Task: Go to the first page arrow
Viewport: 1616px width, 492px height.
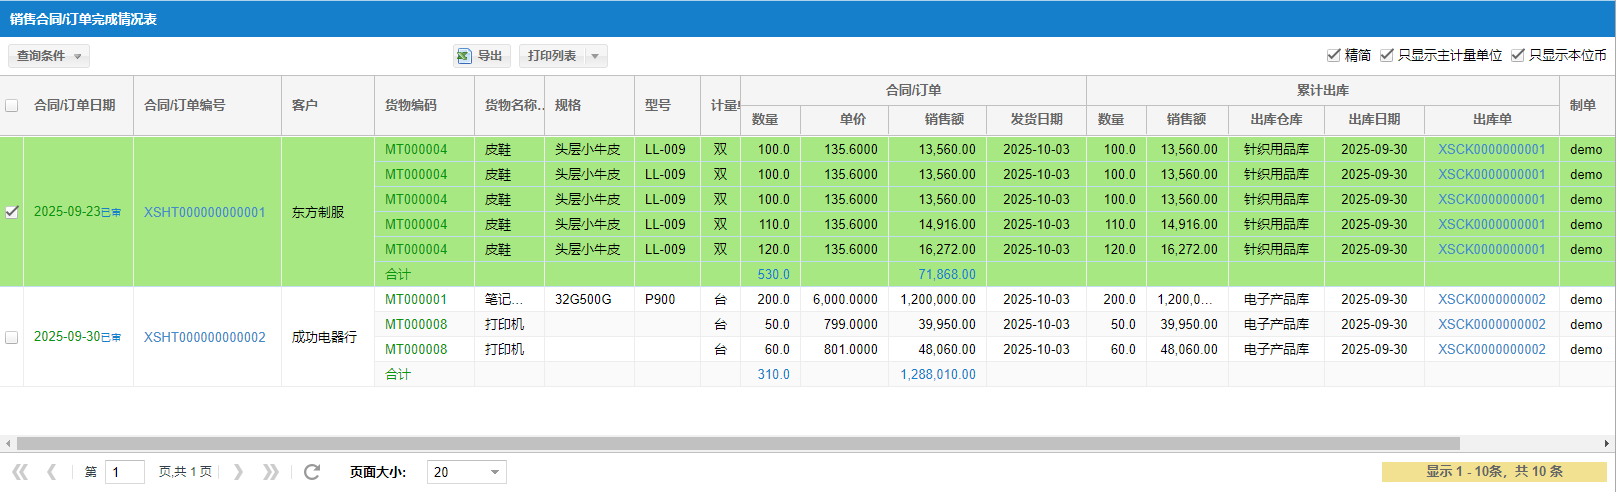Action: [x=20, y=472]
